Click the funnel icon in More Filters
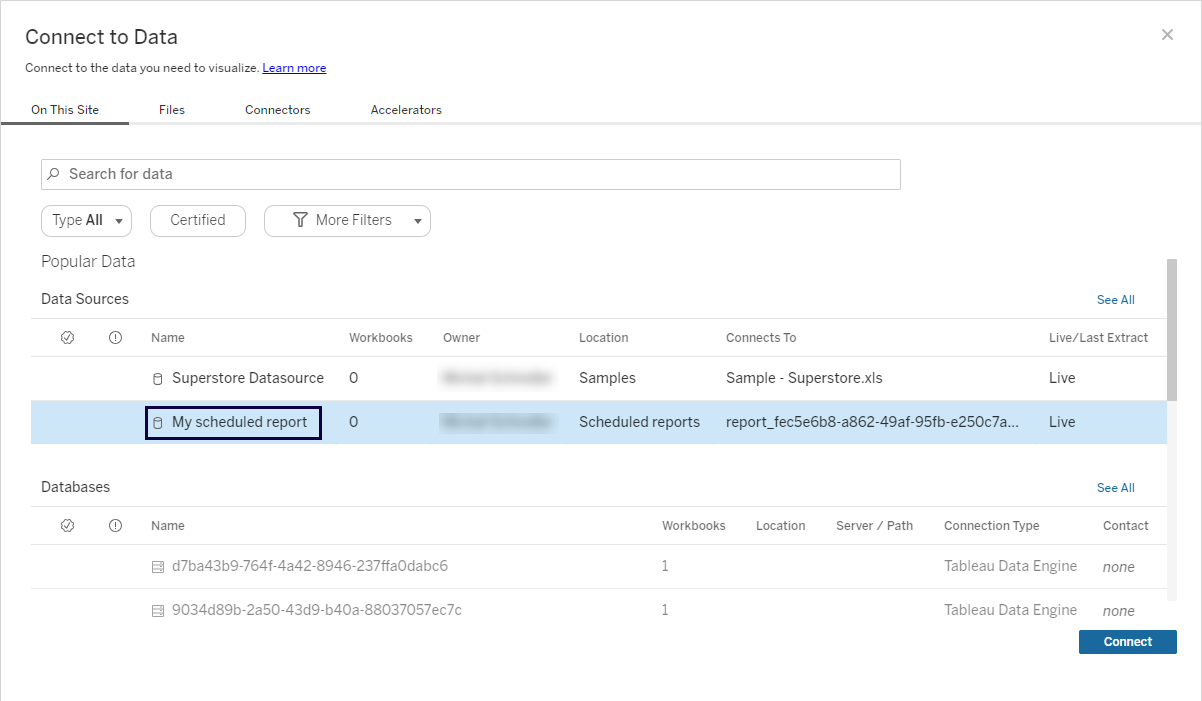Image resolution: width=1202 pixels, height=701 pixels. pos(299,220)
